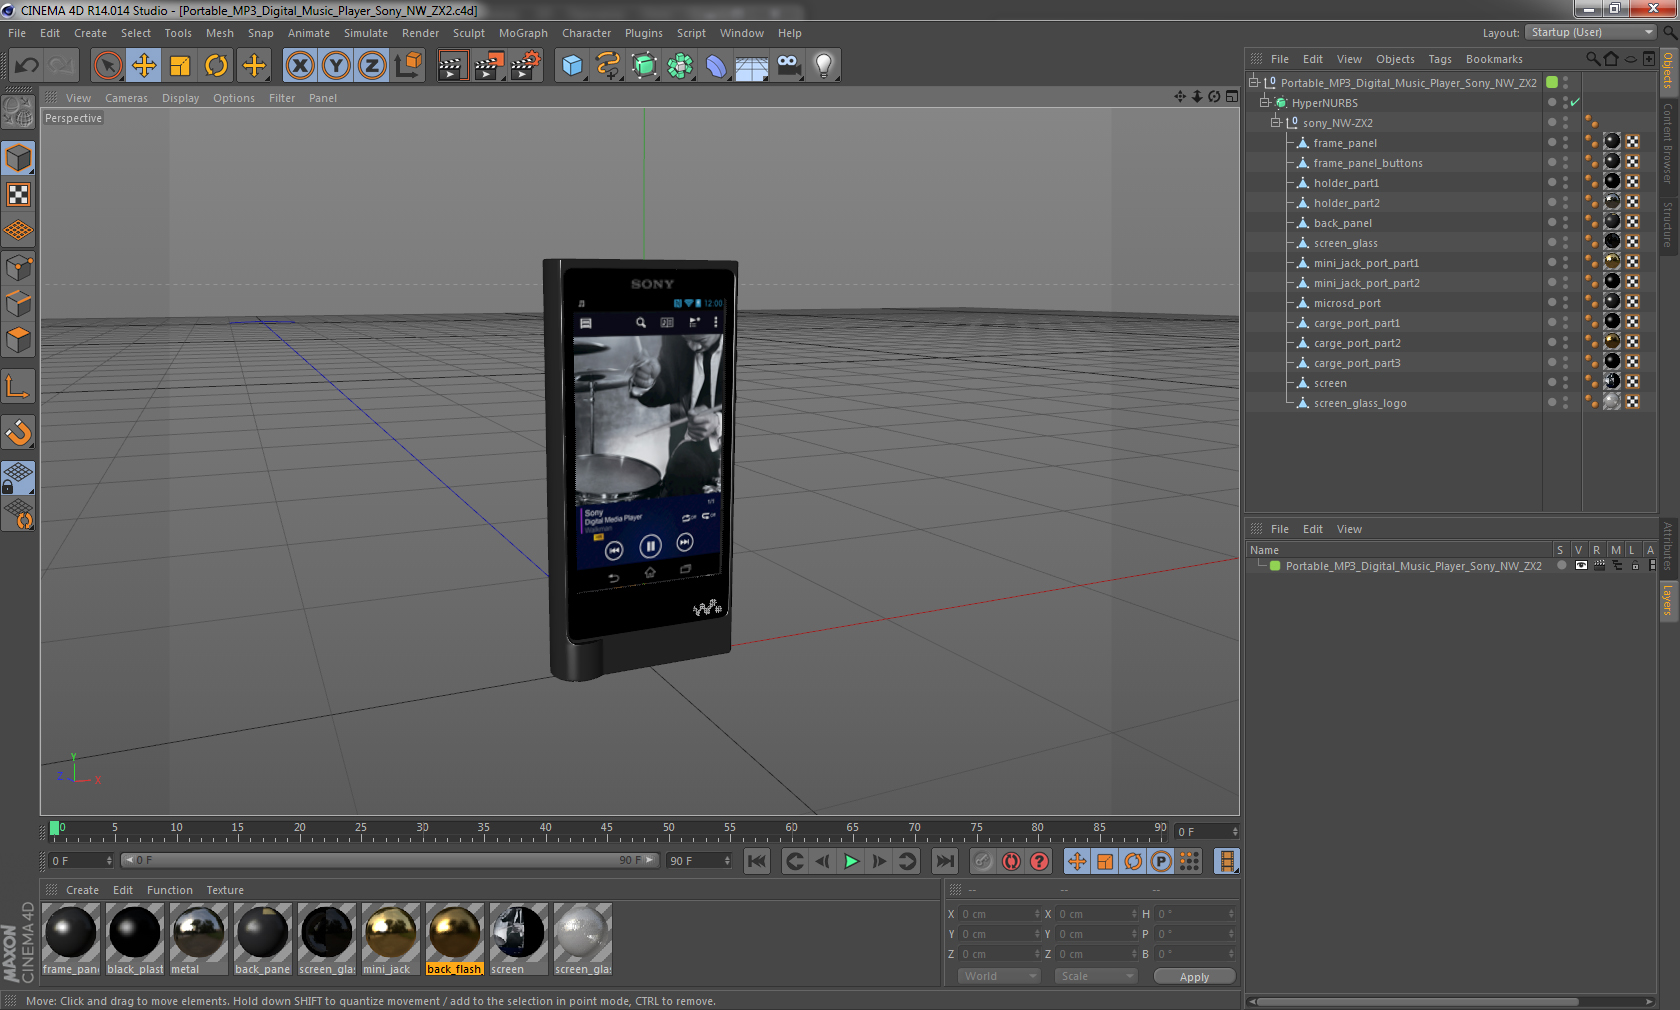Render to Picture Viewer icon

(x=489, y=66)
